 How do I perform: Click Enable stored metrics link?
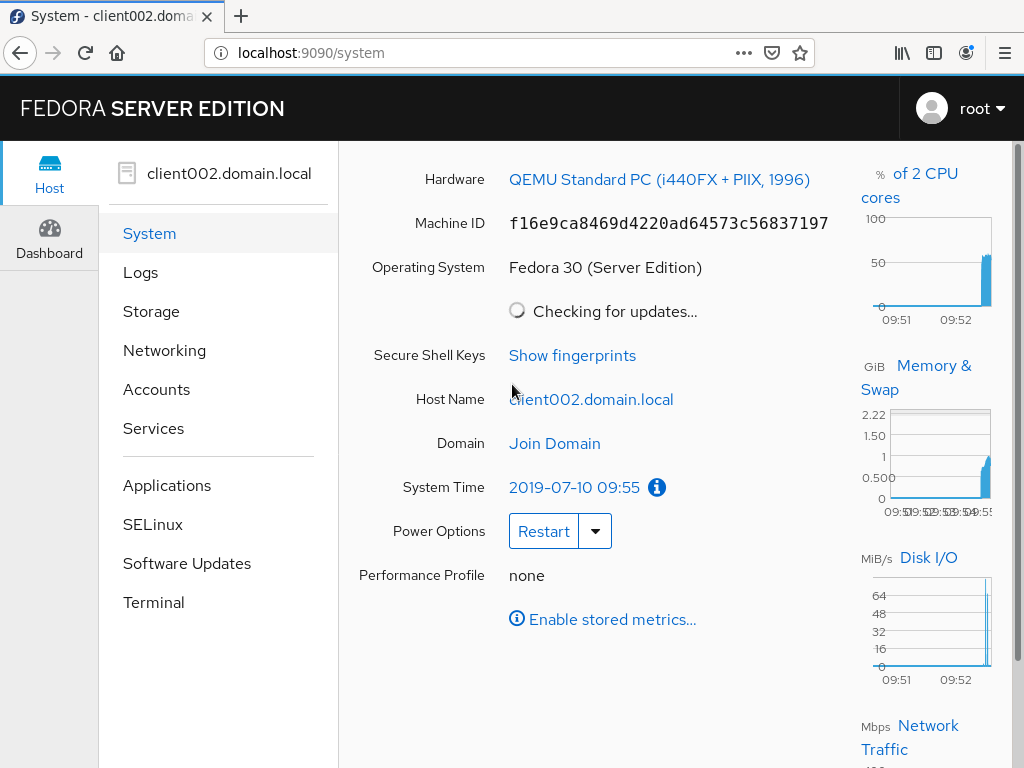click(613, 619)
